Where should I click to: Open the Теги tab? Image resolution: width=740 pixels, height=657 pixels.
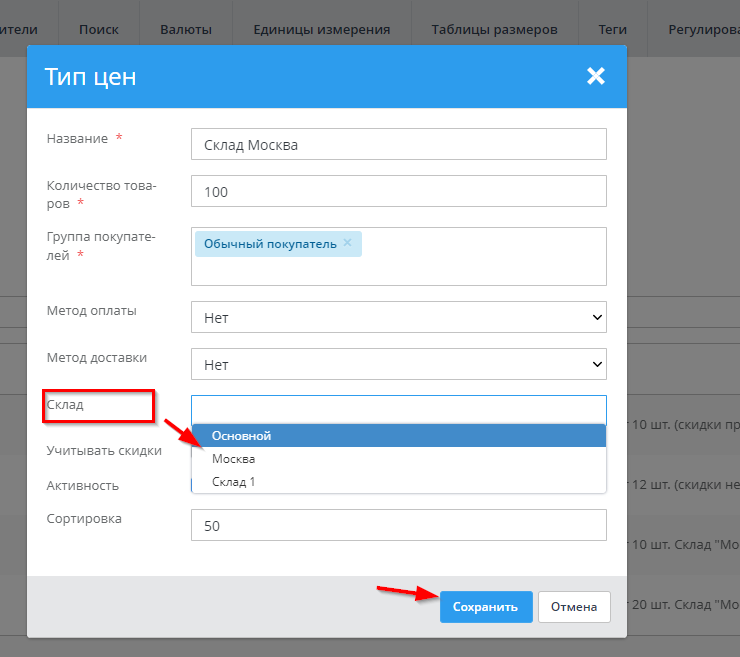coord(612,29)
